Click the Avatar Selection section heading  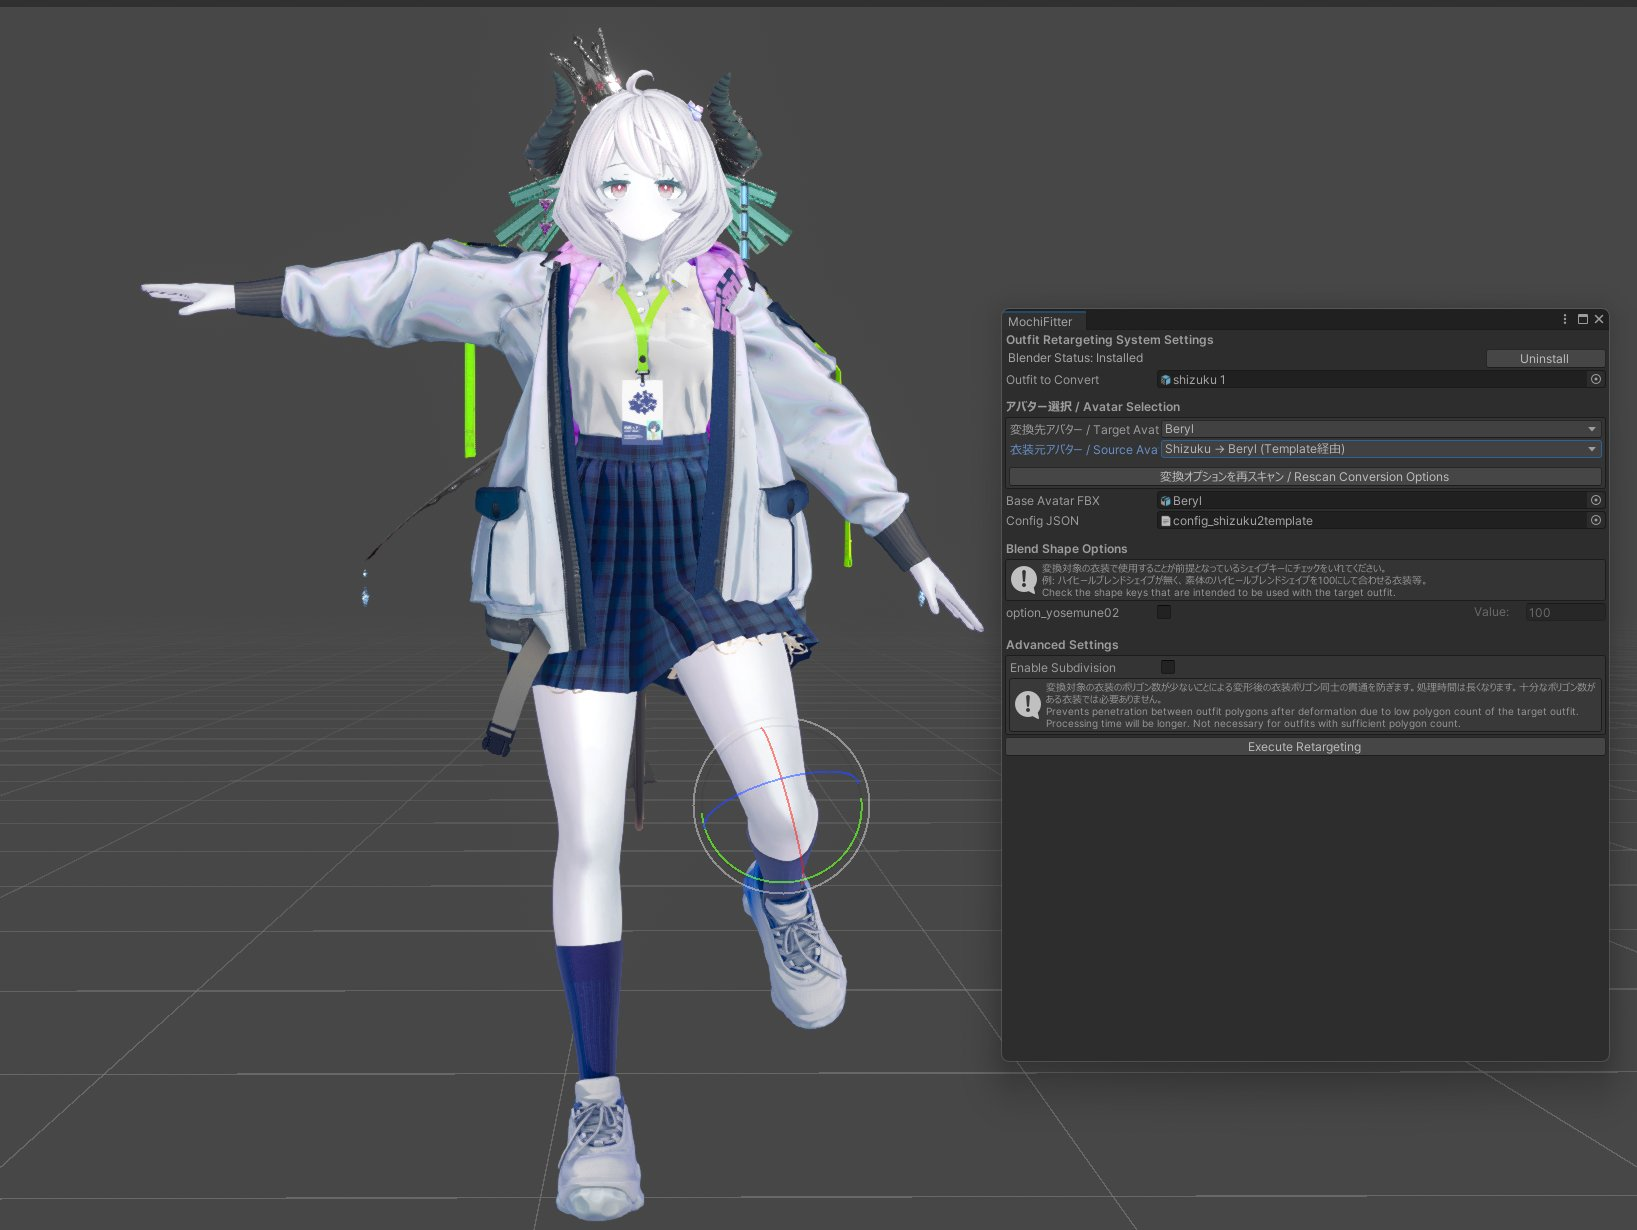coord(1093,407)
